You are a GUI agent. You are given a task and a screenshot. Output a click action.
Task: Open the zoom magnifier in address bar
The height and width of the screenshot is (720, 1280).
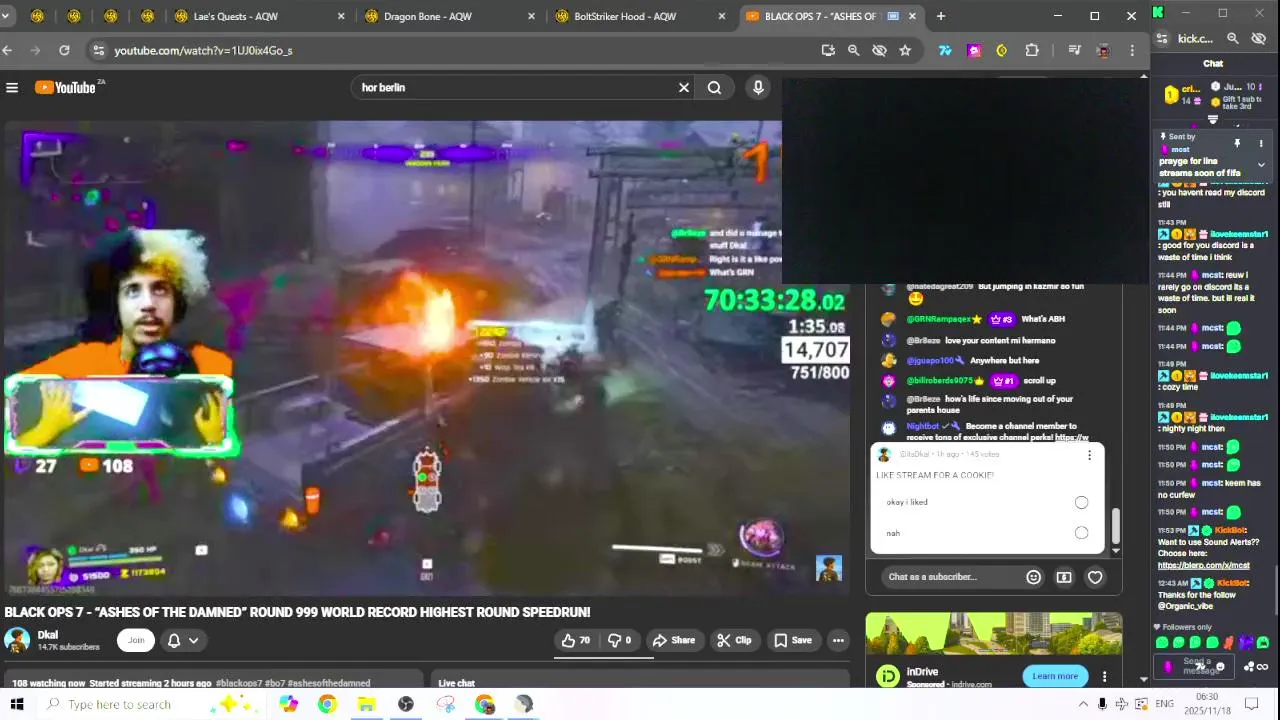[x=853, y=50]
